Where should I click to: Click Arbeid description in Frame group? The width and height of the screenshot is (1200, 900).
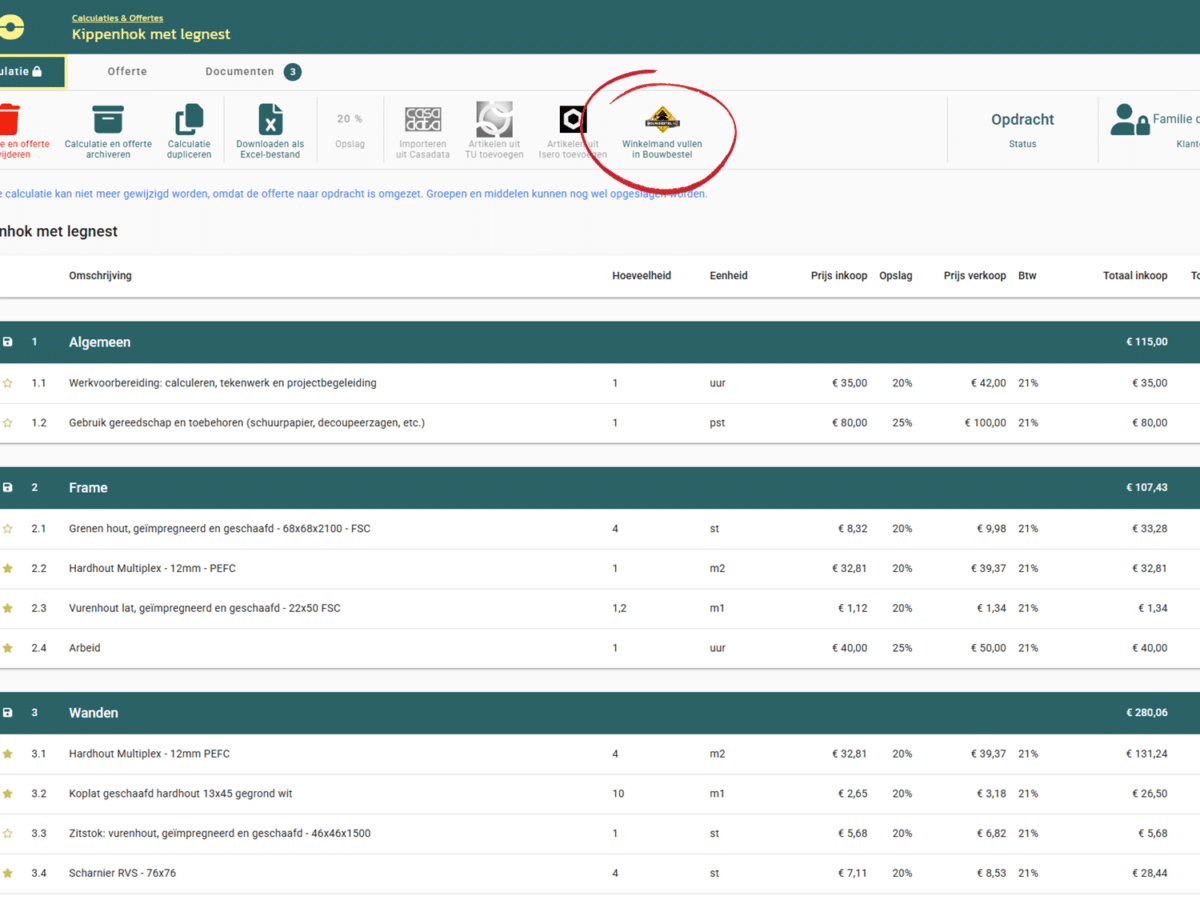tap(85, 648)
